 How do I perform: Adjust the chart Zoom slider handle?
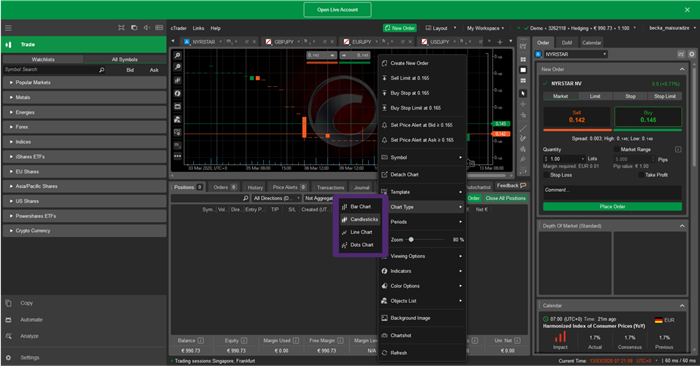[x=411, y=240]
